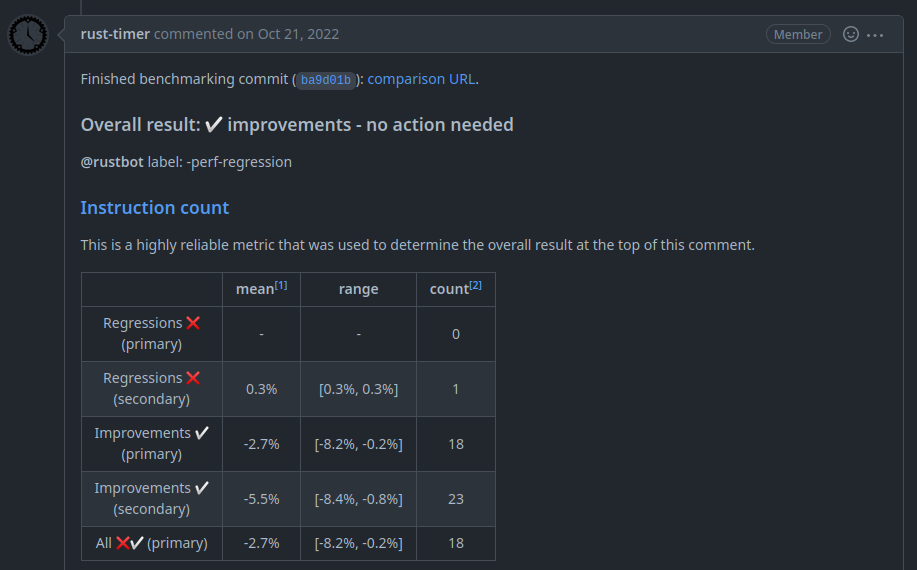Click the Member badge label
The height and width of the screenshot is (570, 917).
[798, 34]
